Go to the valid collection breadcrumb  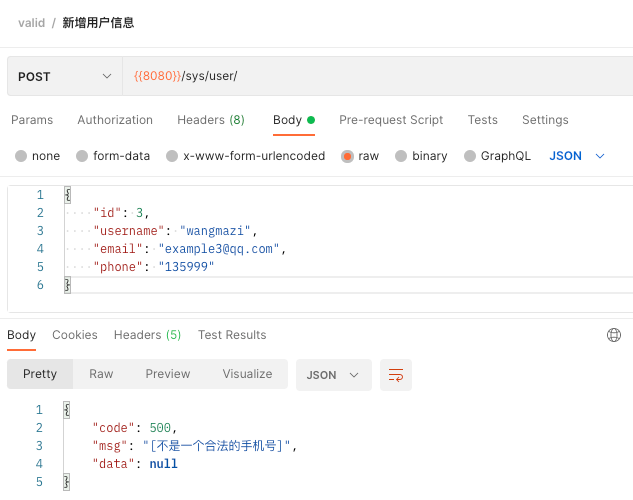[31, 23]
